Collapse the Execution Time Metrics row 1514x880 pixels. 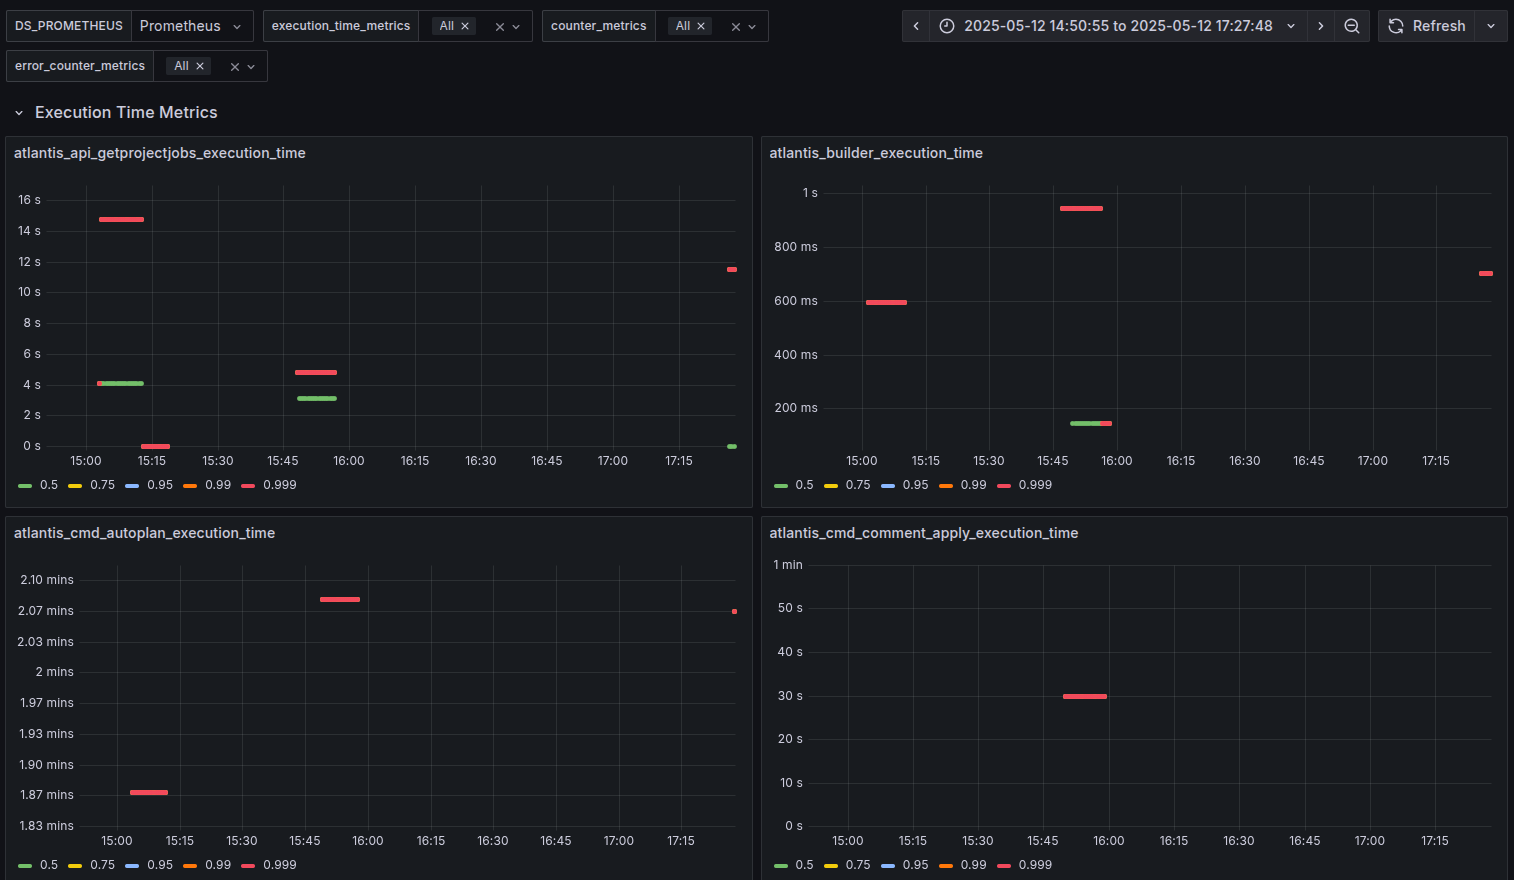(19, 113)
